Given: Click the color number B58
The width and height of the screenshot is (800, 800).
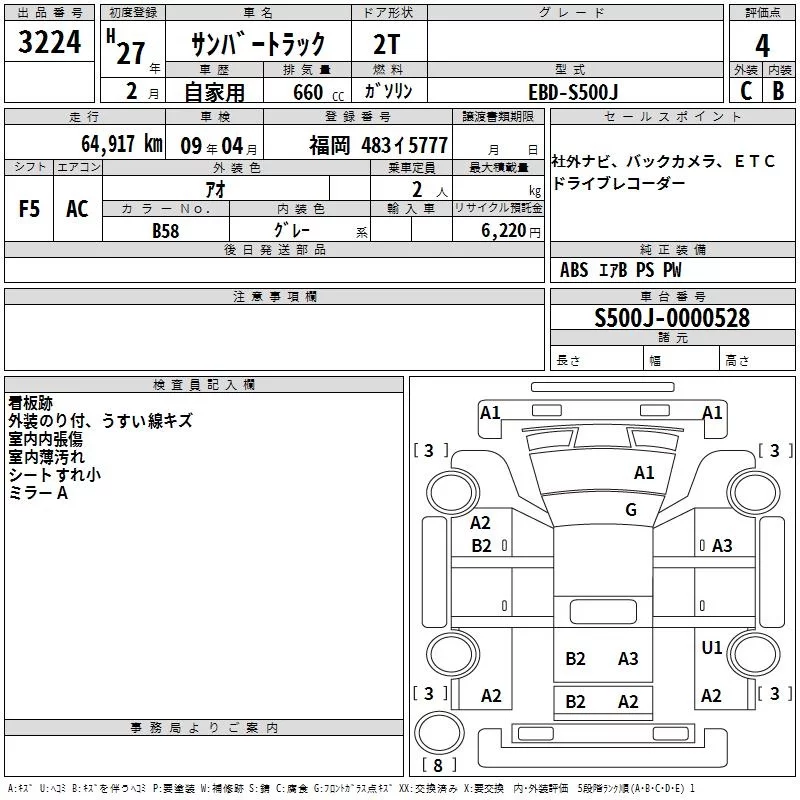Looking at the screenshot, I should 165,231.
